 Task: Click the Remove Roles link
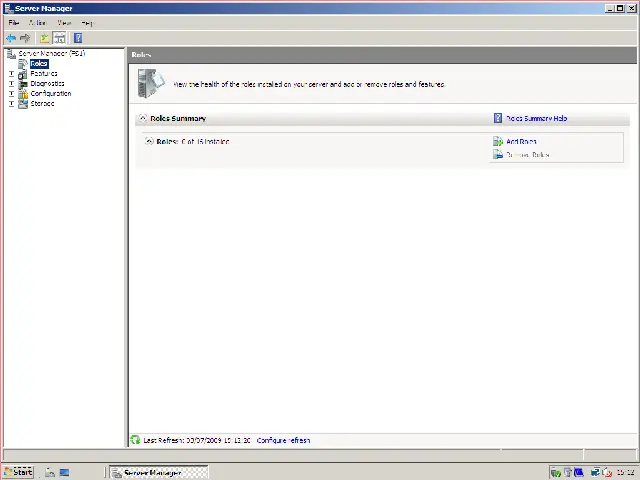coord(528,155)
